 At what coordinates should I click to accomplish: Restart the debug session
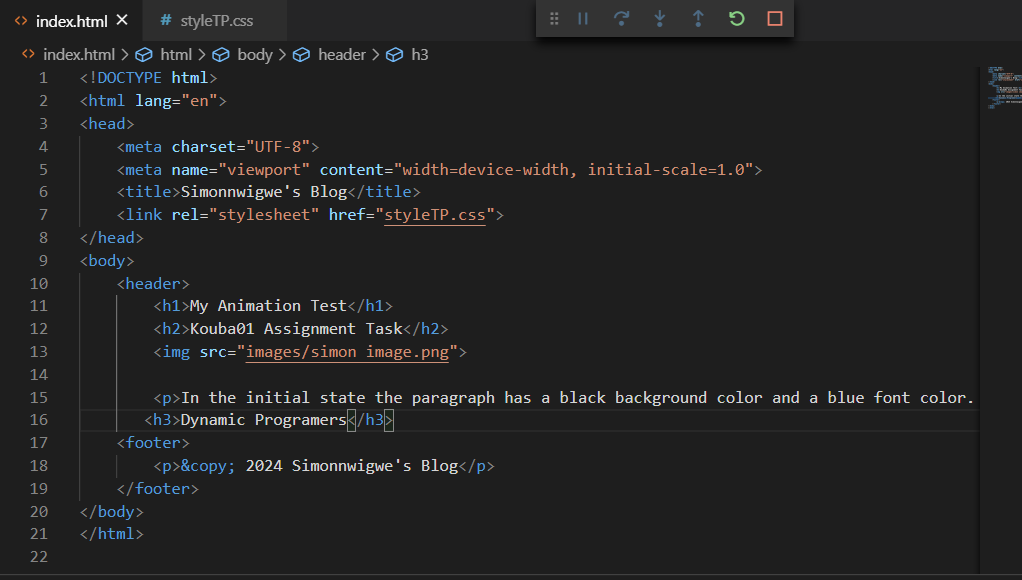(x=737, y=19)
